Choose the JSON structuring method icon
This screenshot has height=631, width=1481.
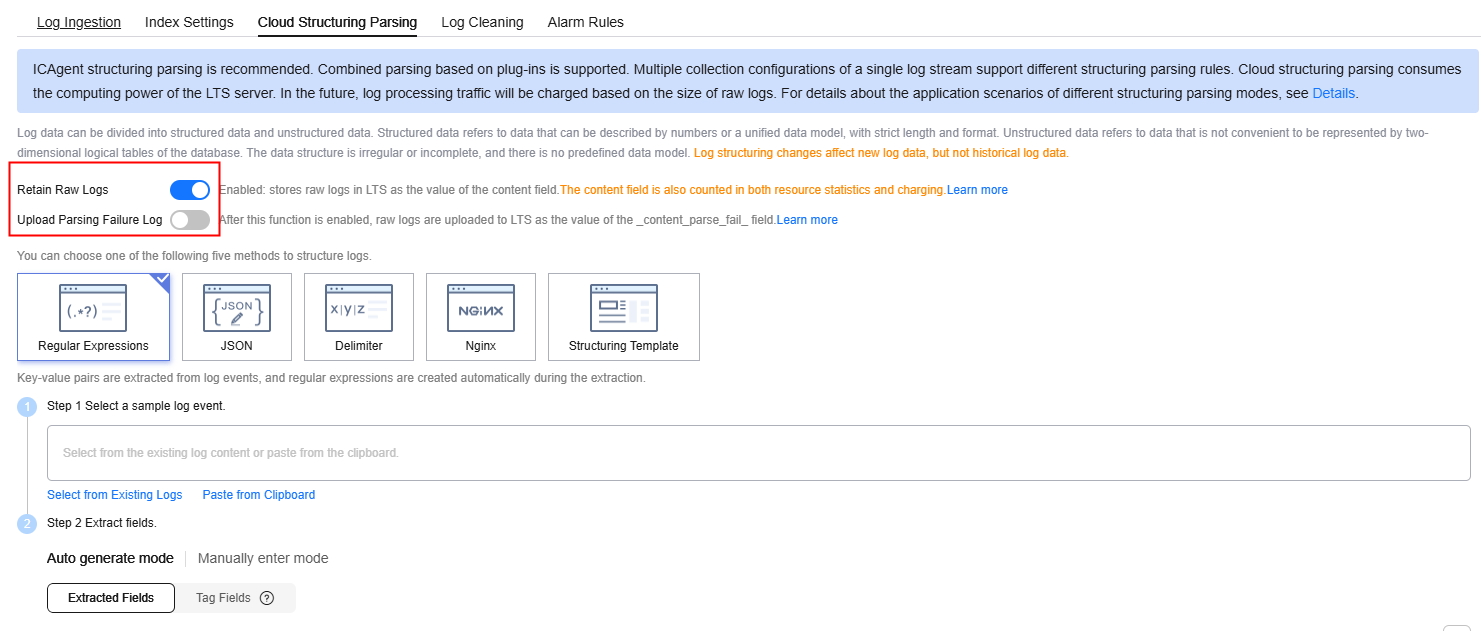pos(237,308)
